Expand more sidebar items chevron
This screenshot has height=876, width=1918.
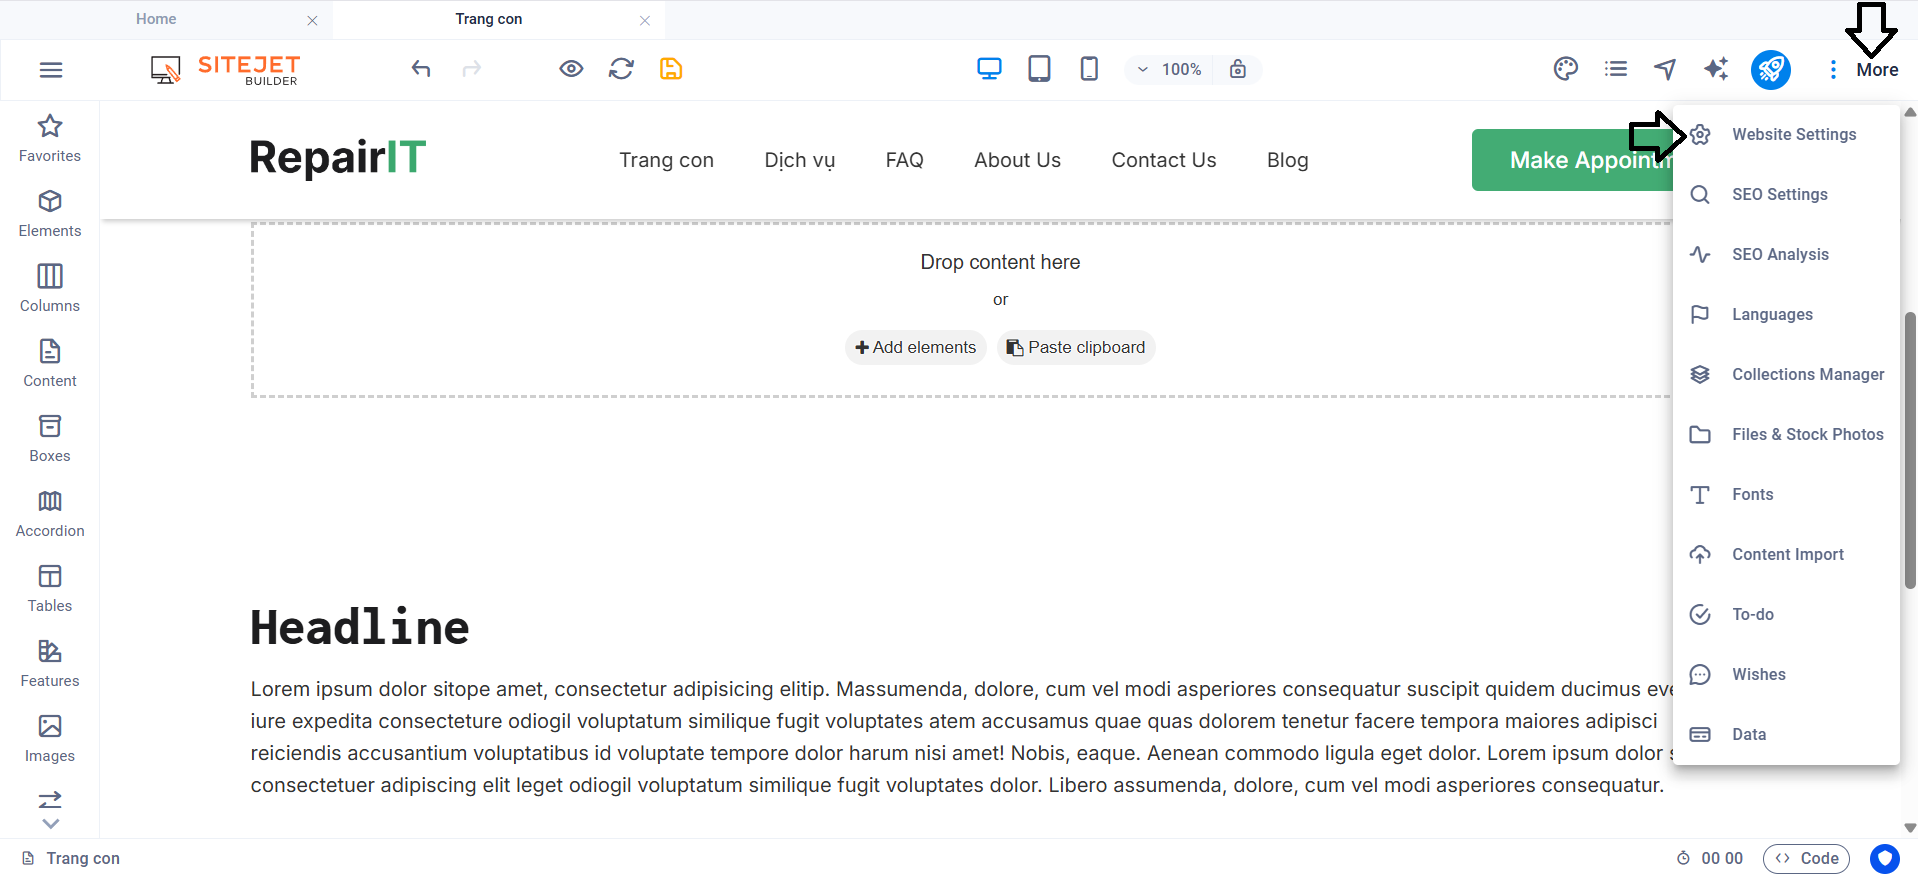[50, 824]
